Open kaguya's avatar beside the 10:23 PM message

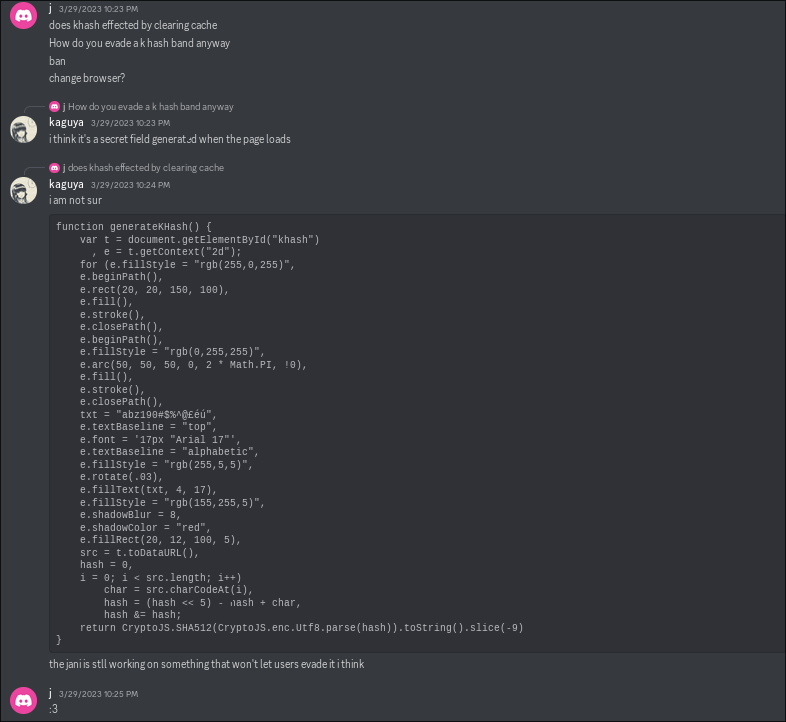tap(24, 130)
